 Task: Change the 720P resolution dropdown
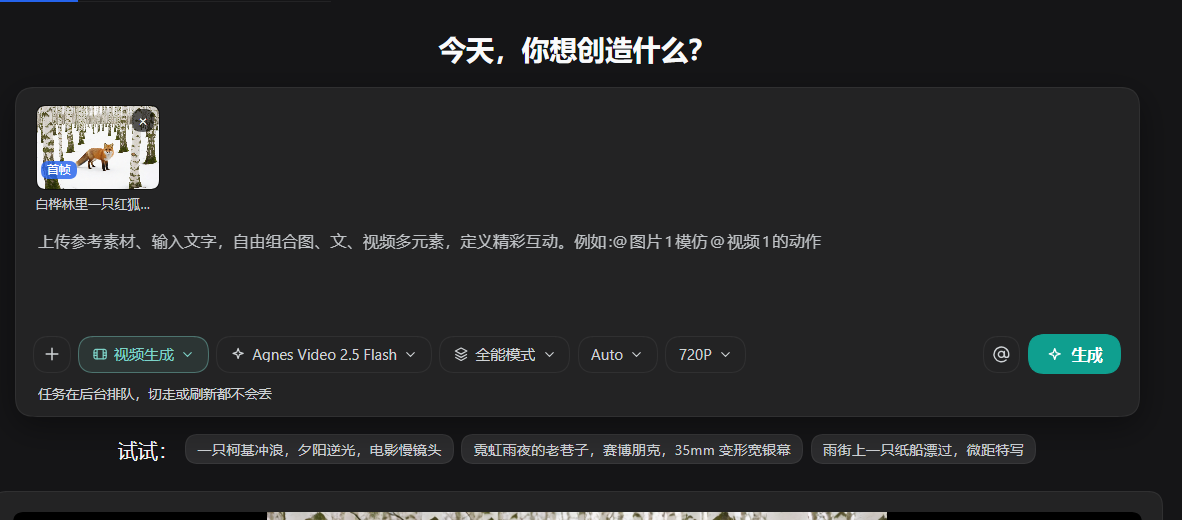coord(705,354)
